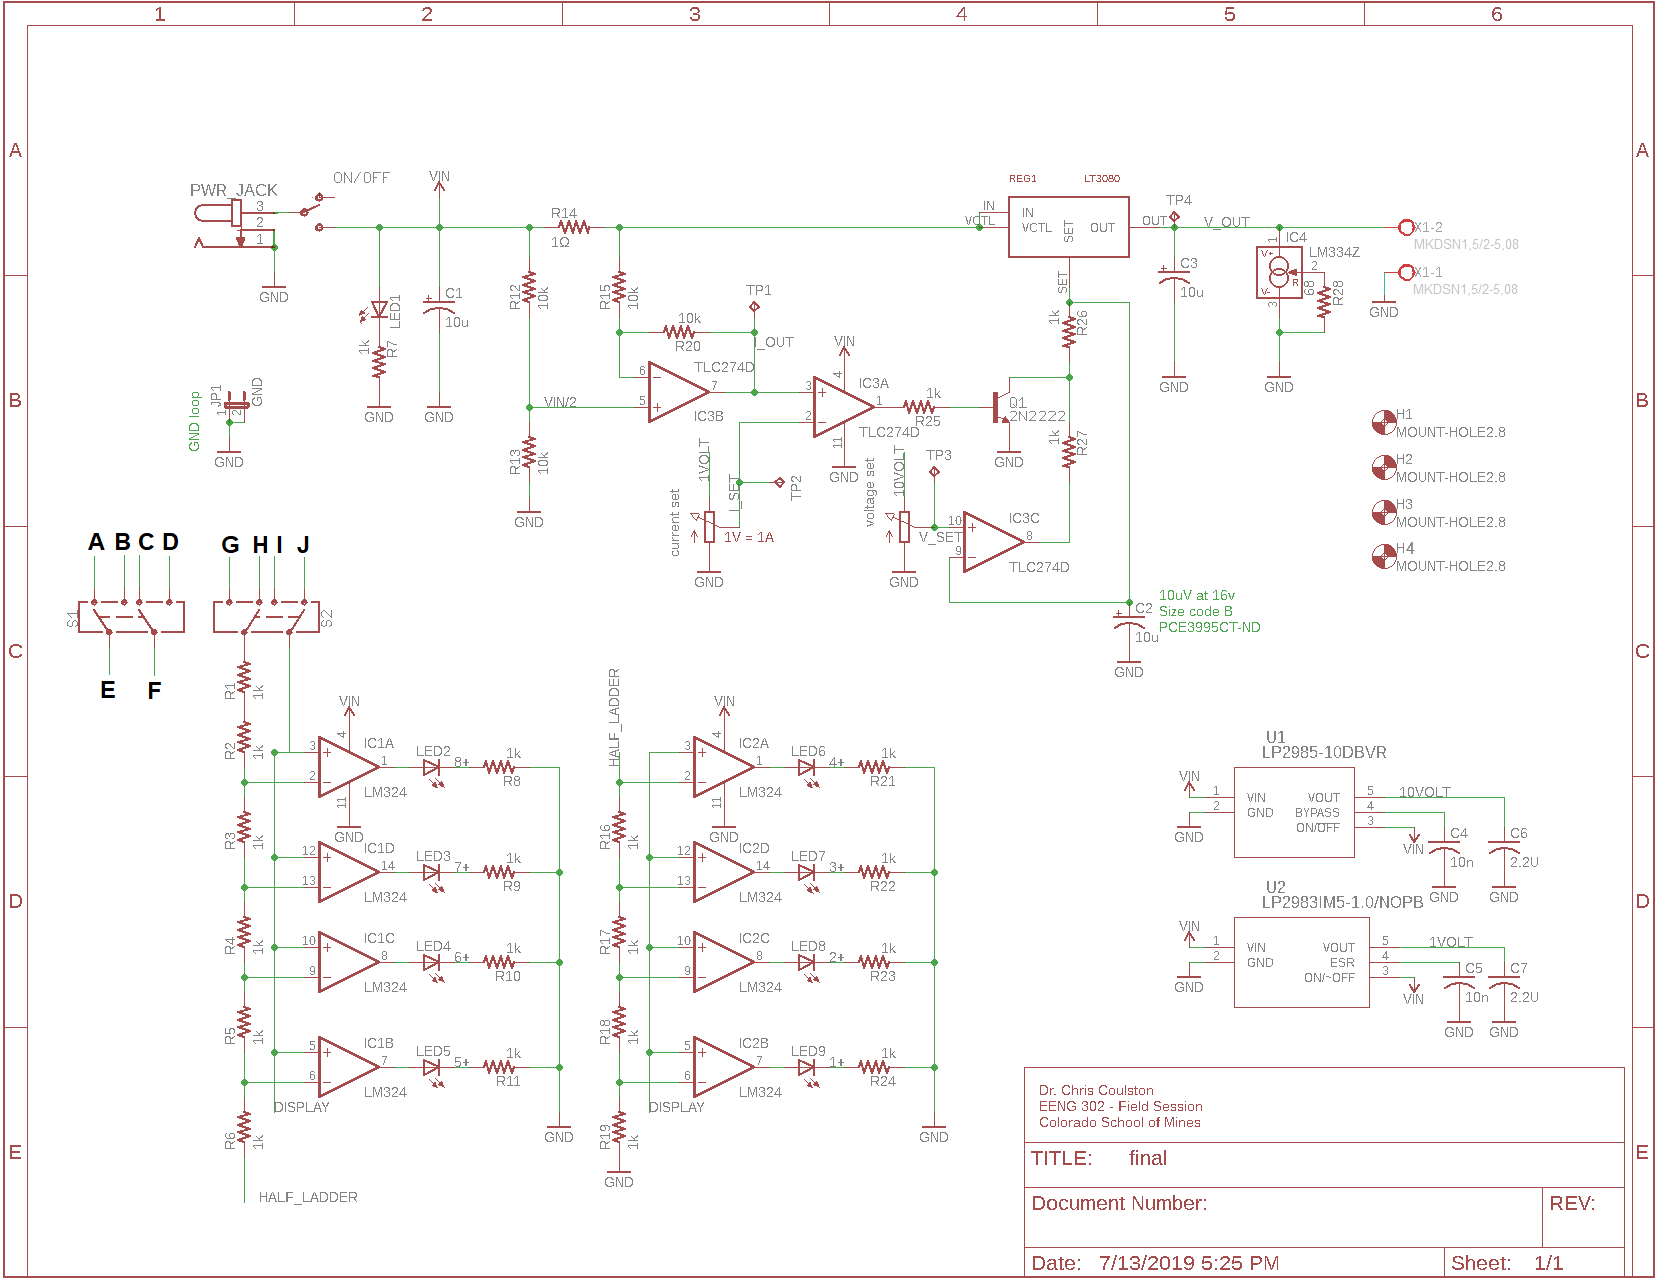Select resistor R6 in the ladder
Viewport: 1657px width, 1282px height.
[244, 1128]
